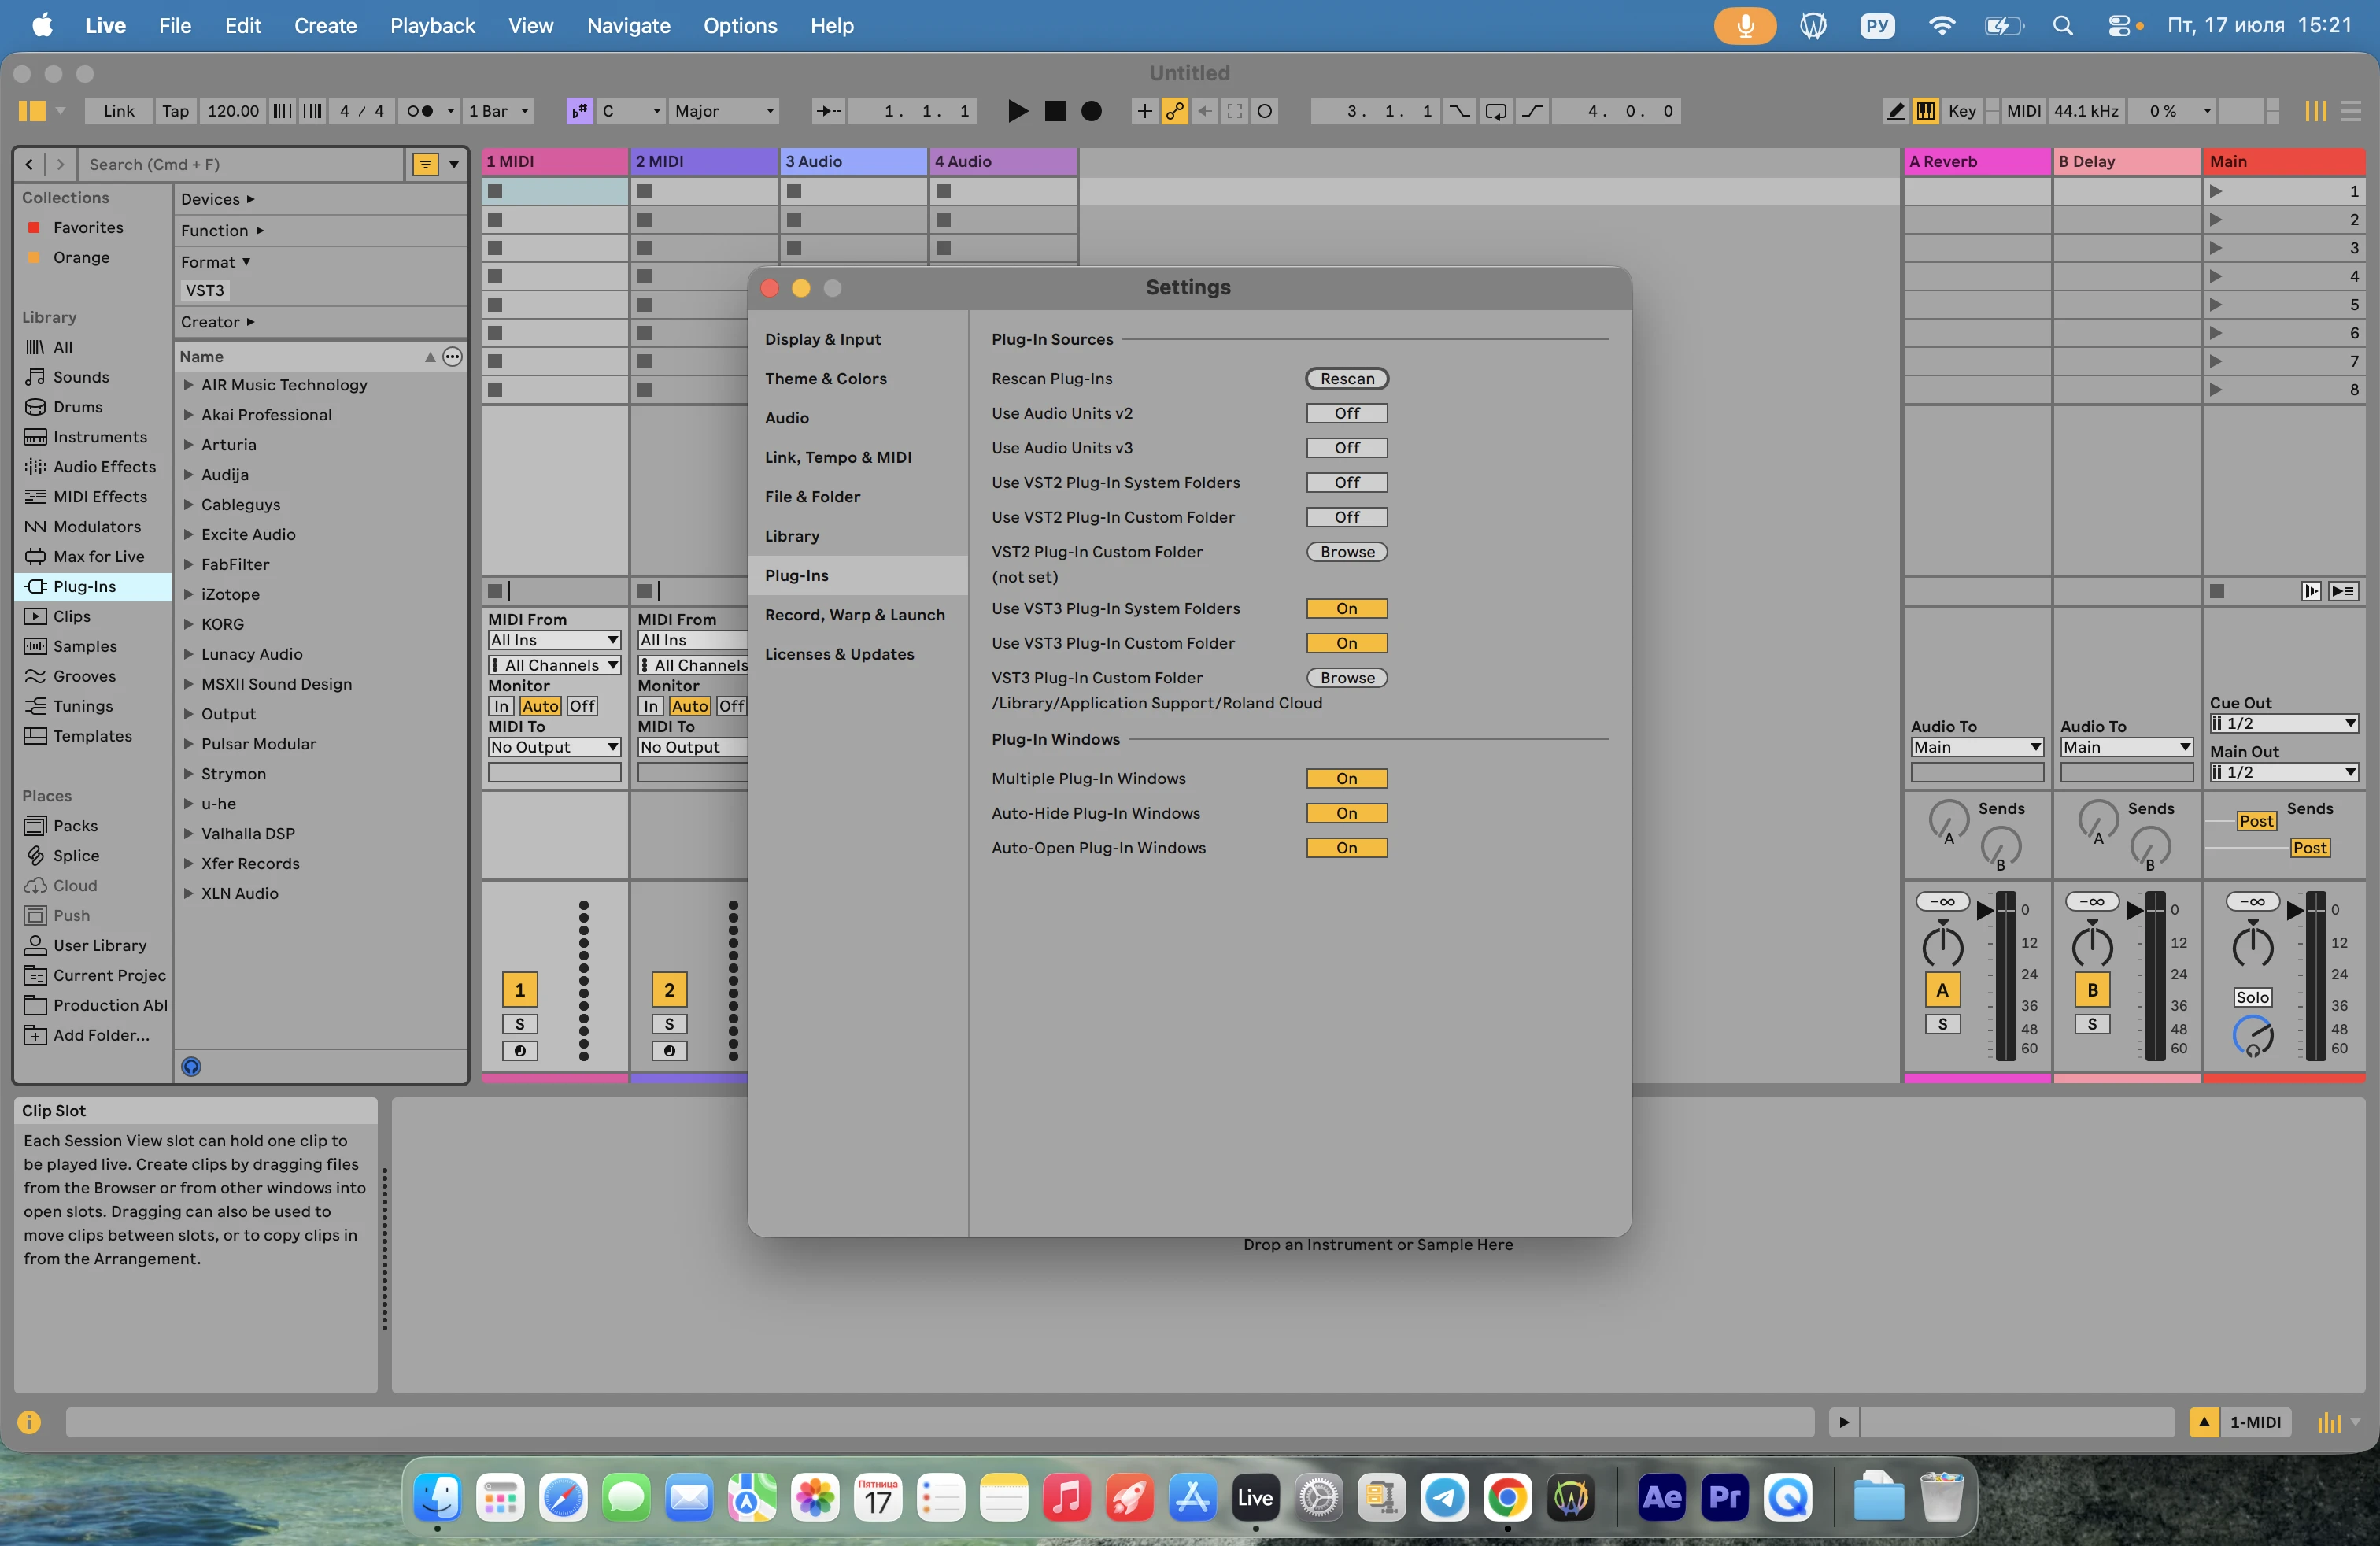Open Spotlight search in menu bar
The image size is (2380, 1546).
click(x=2063, y=26)
